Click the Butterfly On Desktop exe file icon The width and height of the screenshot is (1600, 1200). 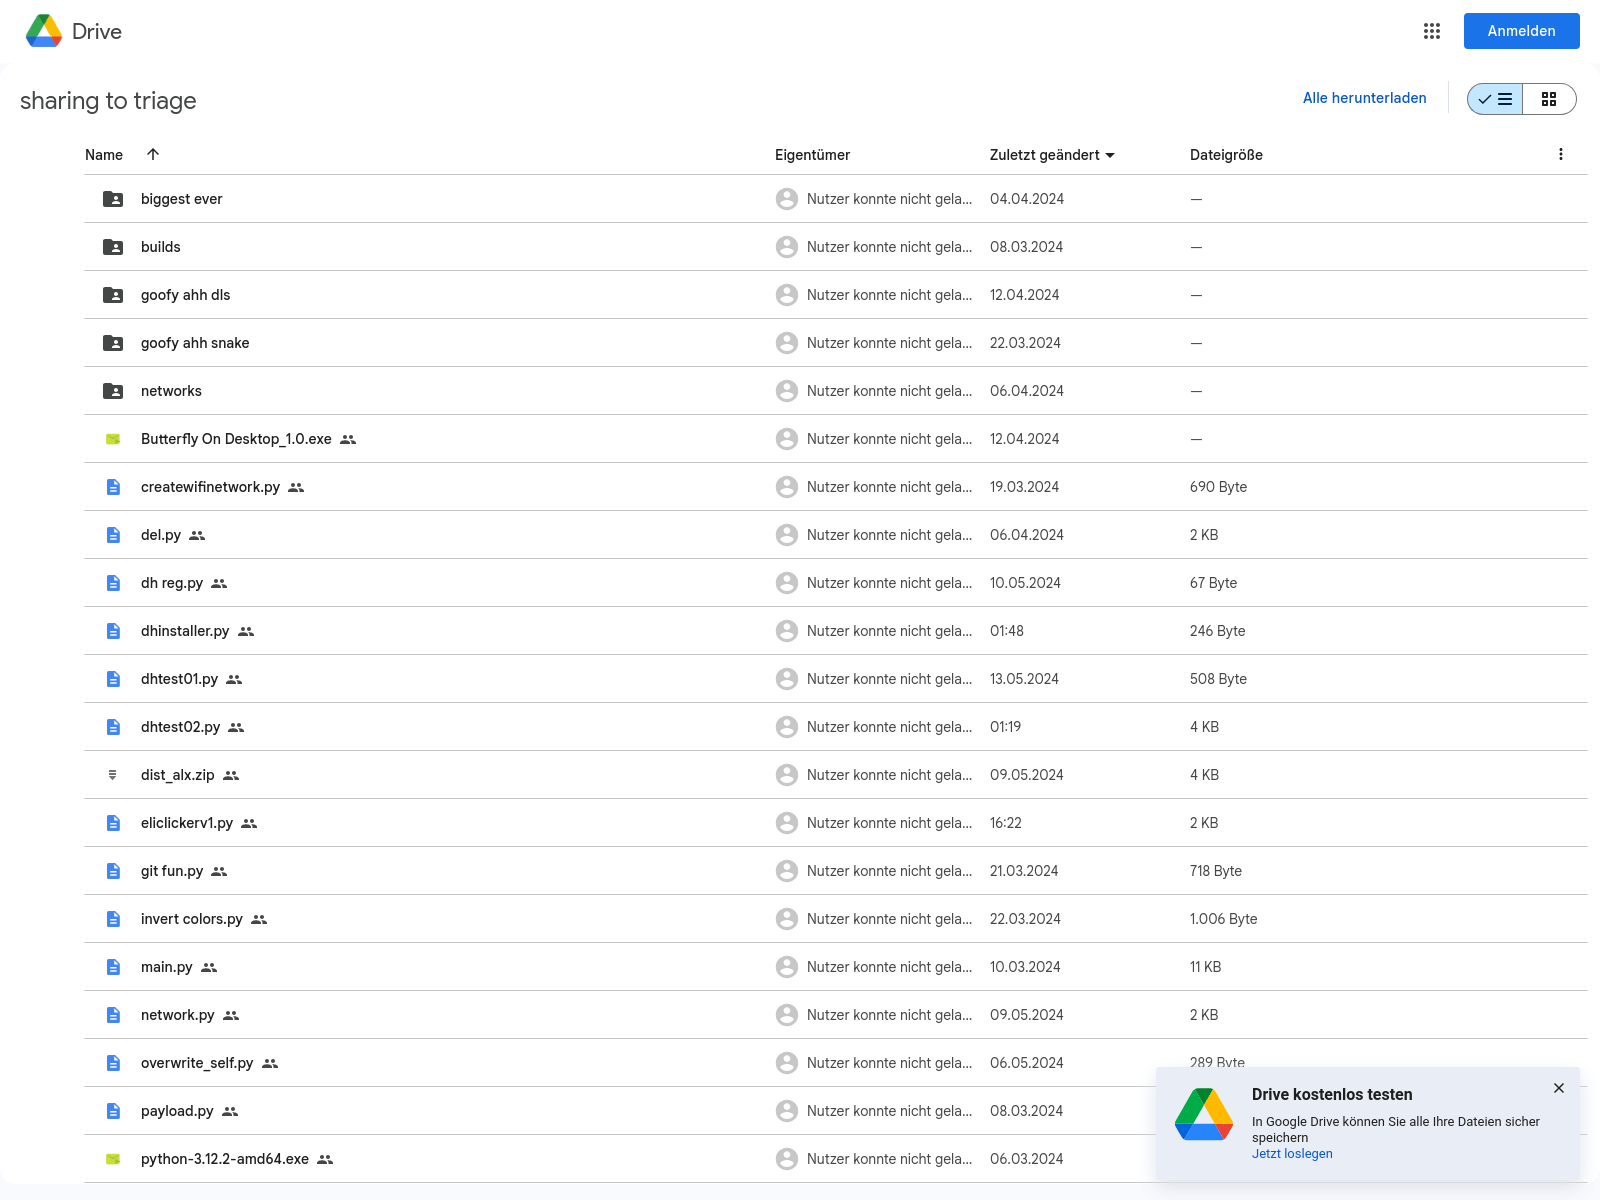pyautogui.click(x=113, y=439)
